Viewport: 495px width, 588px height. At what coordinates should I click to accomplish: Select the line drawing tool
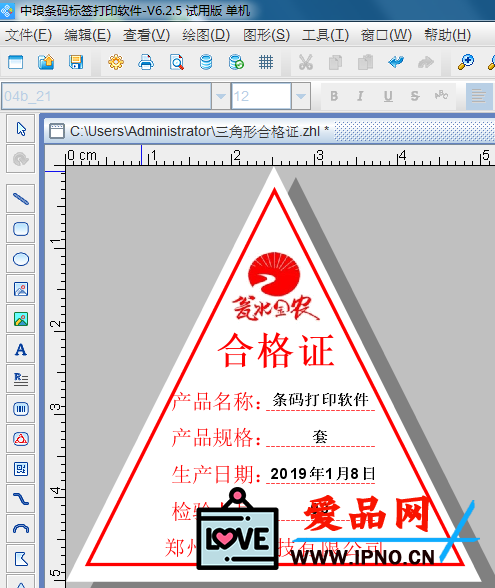[x=21, y=199]
